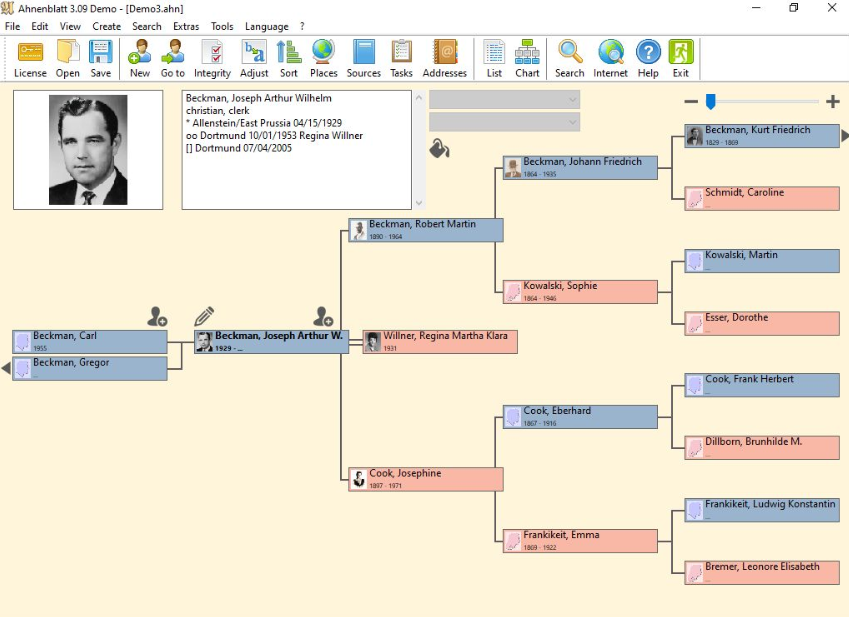Select Dillborn, Brunhilde M. box

[762, 448]
